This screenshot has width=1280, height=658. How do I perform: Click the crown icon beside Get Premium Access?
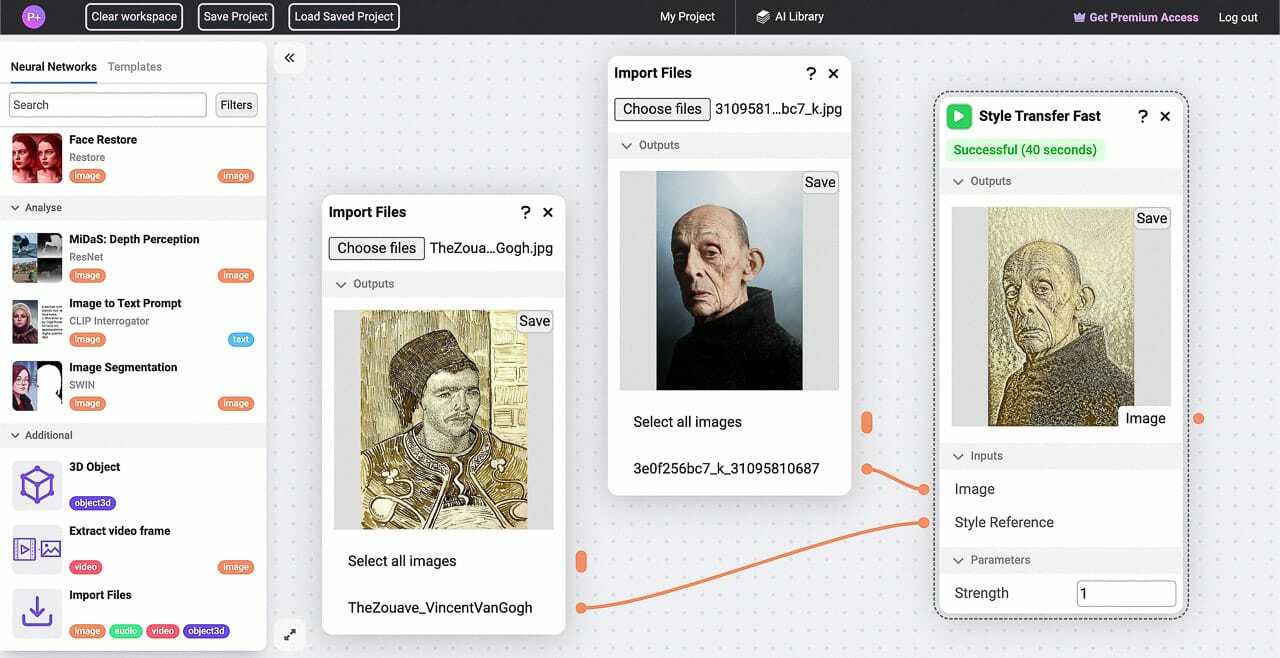click(1079, 17)
